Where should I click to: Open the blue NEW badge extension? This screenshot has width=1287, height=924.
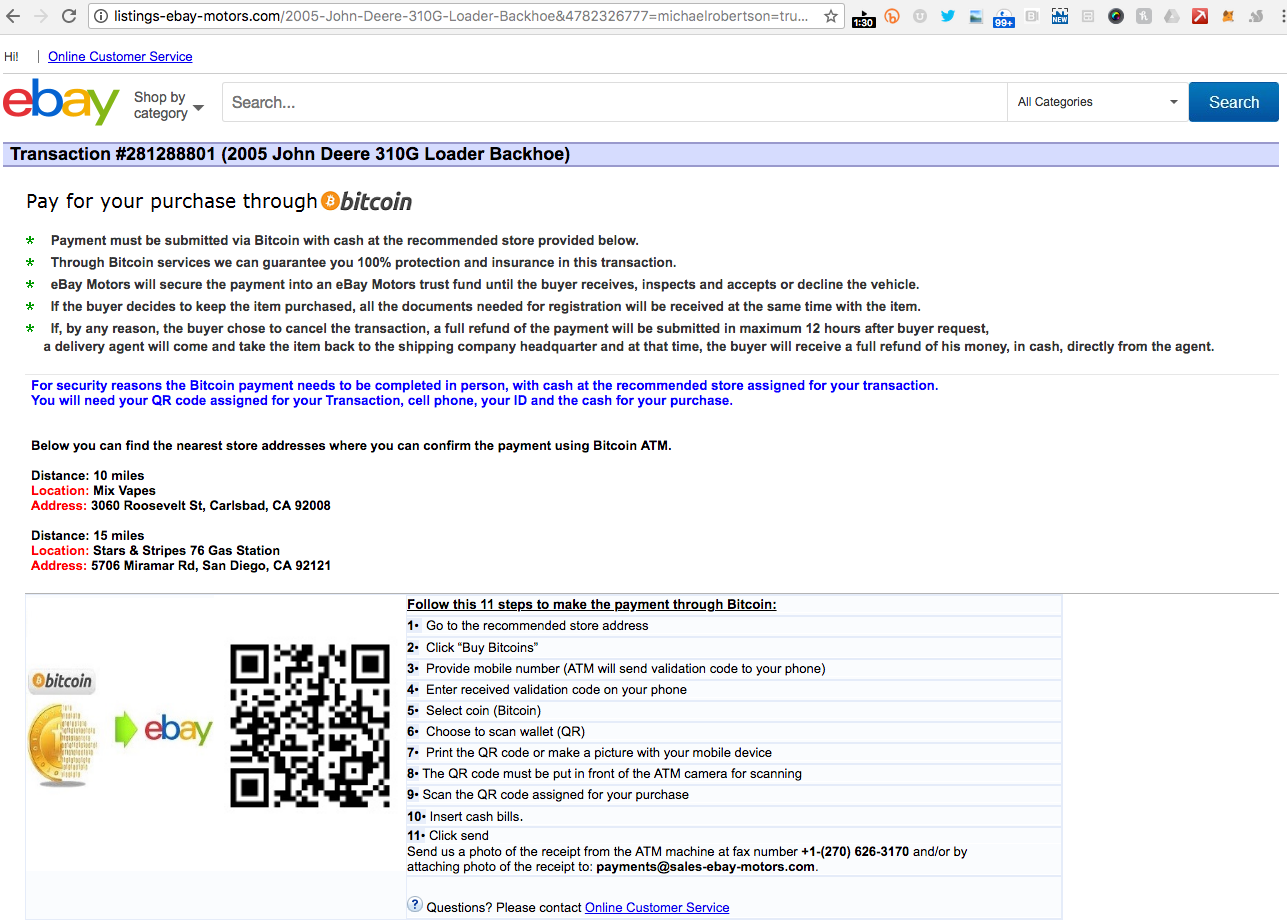[1060, 16]
